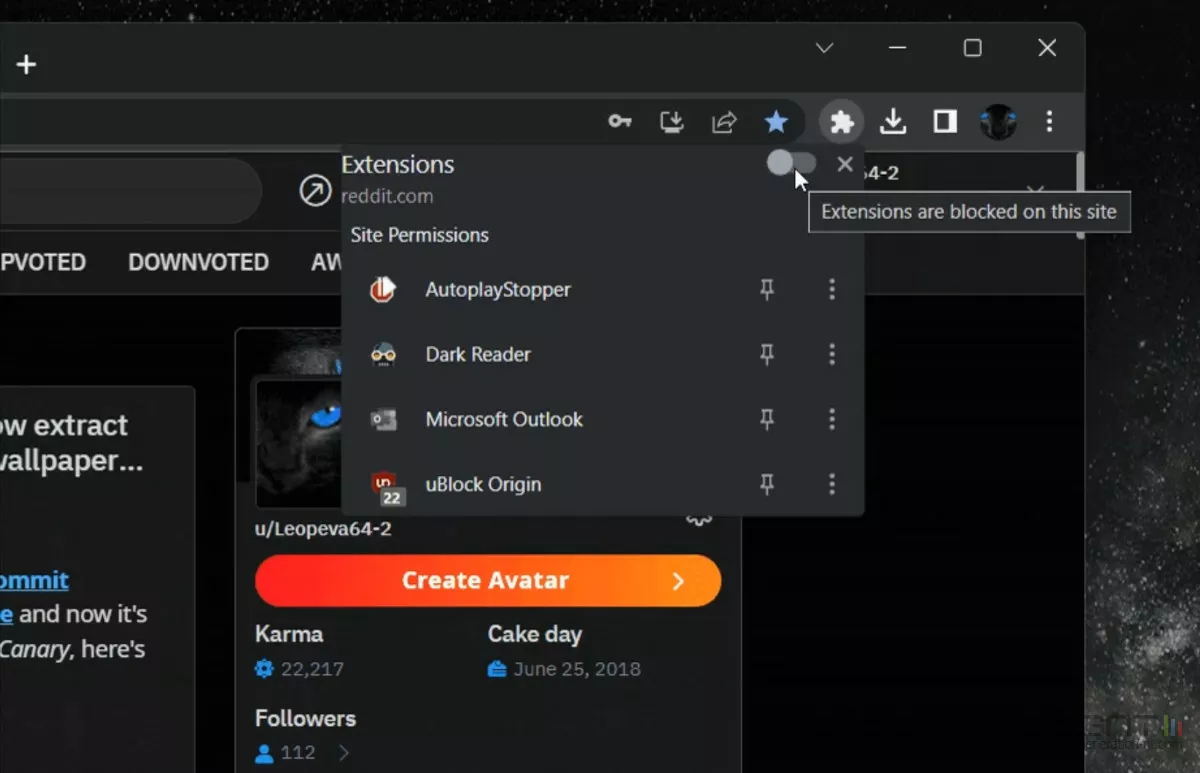The width and height of the screenshot is (1200, 773).
Task: Click the share page icon
Action: click(x=724, y=122)
